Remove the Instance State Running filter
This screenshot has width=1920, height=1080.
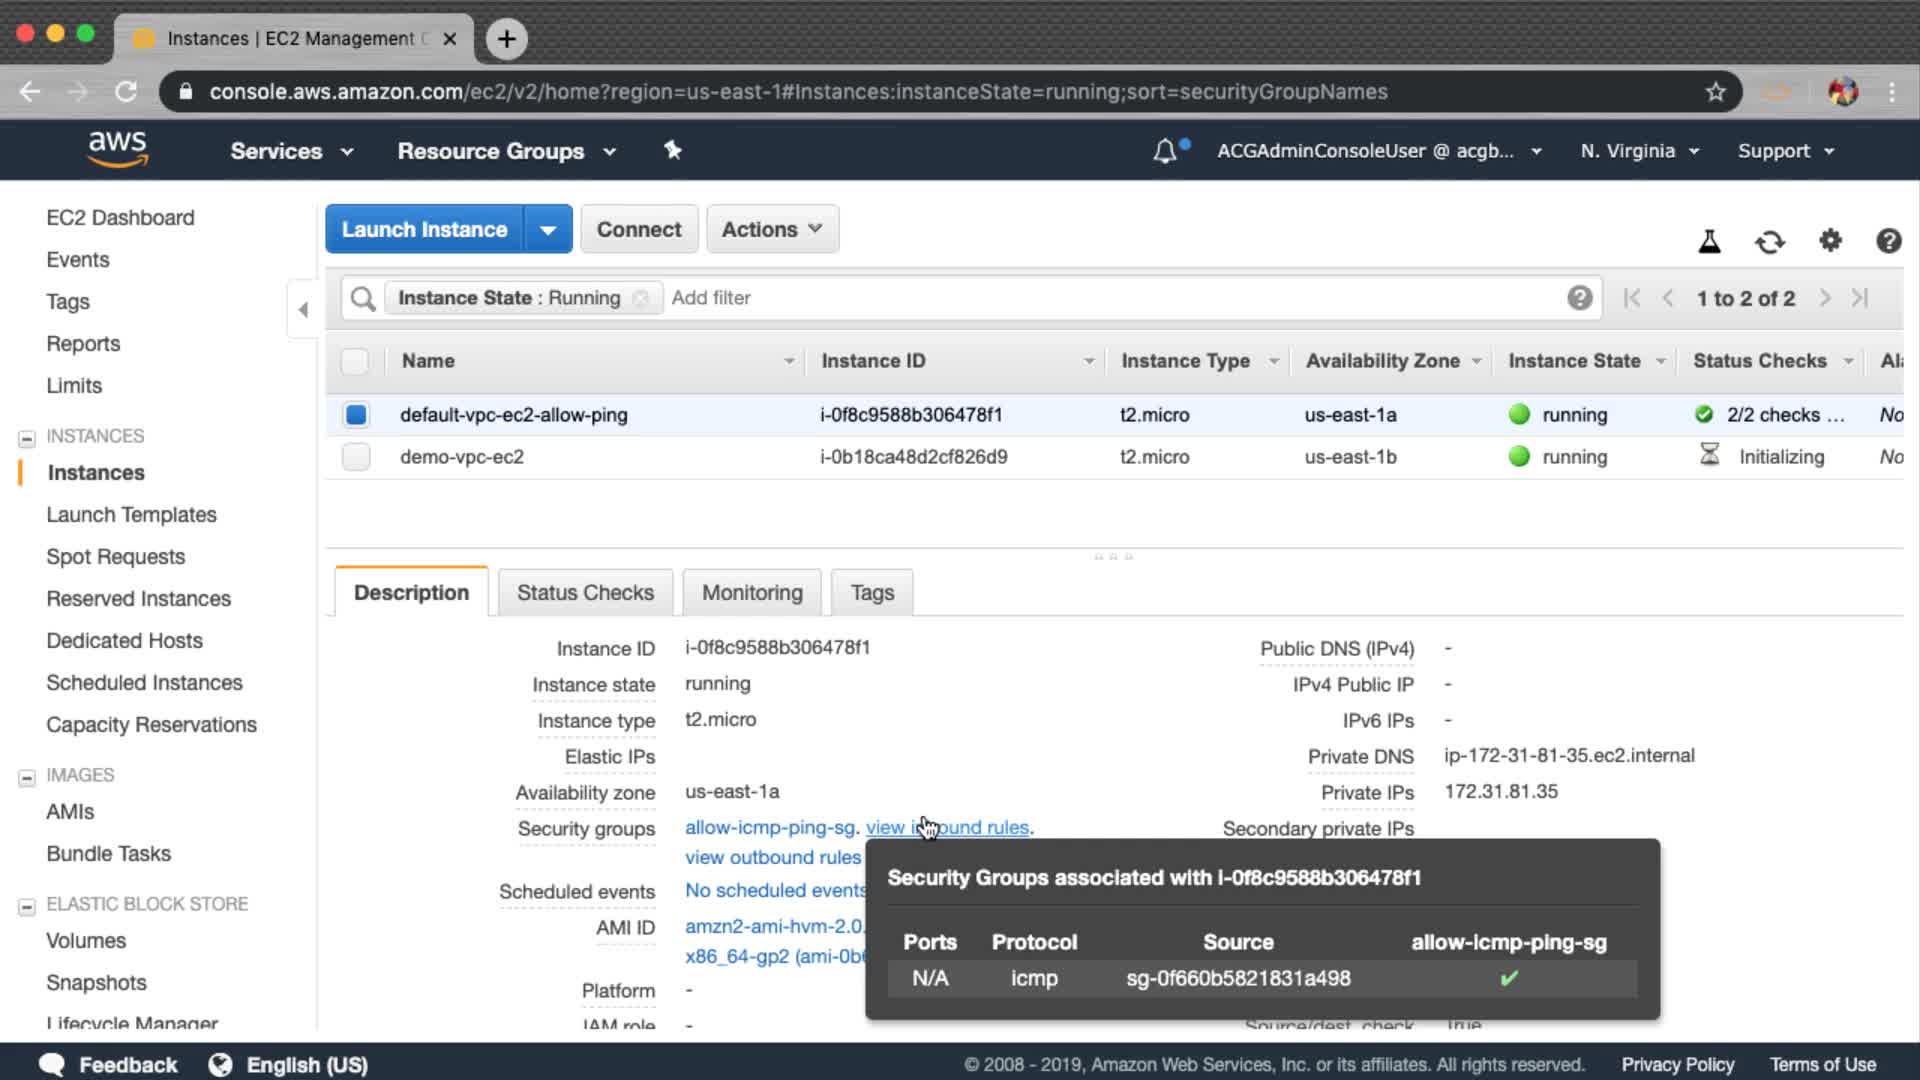tap(641, 298)
